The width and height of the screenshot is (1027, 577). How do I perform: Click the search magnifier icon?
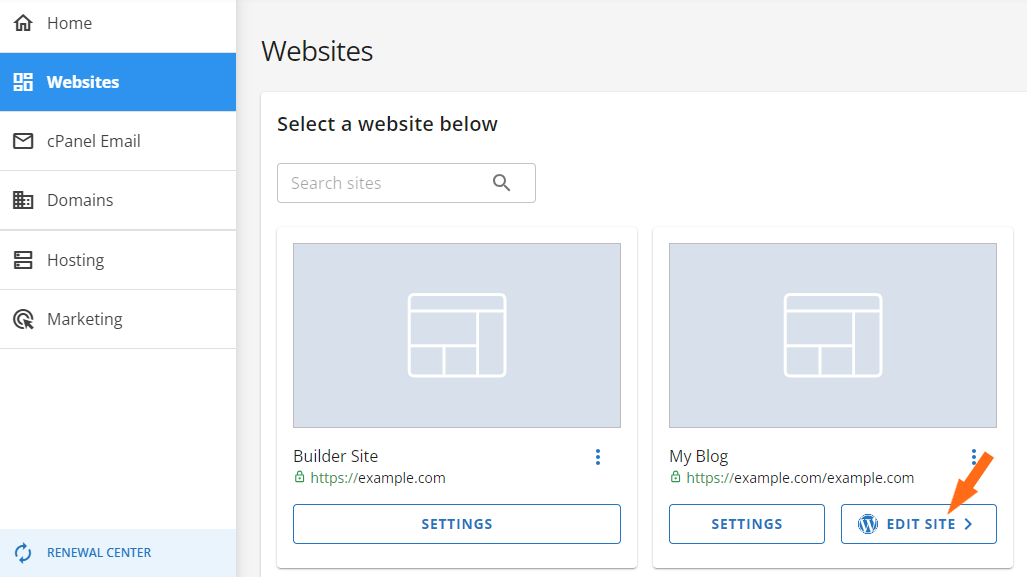[501, 182]
